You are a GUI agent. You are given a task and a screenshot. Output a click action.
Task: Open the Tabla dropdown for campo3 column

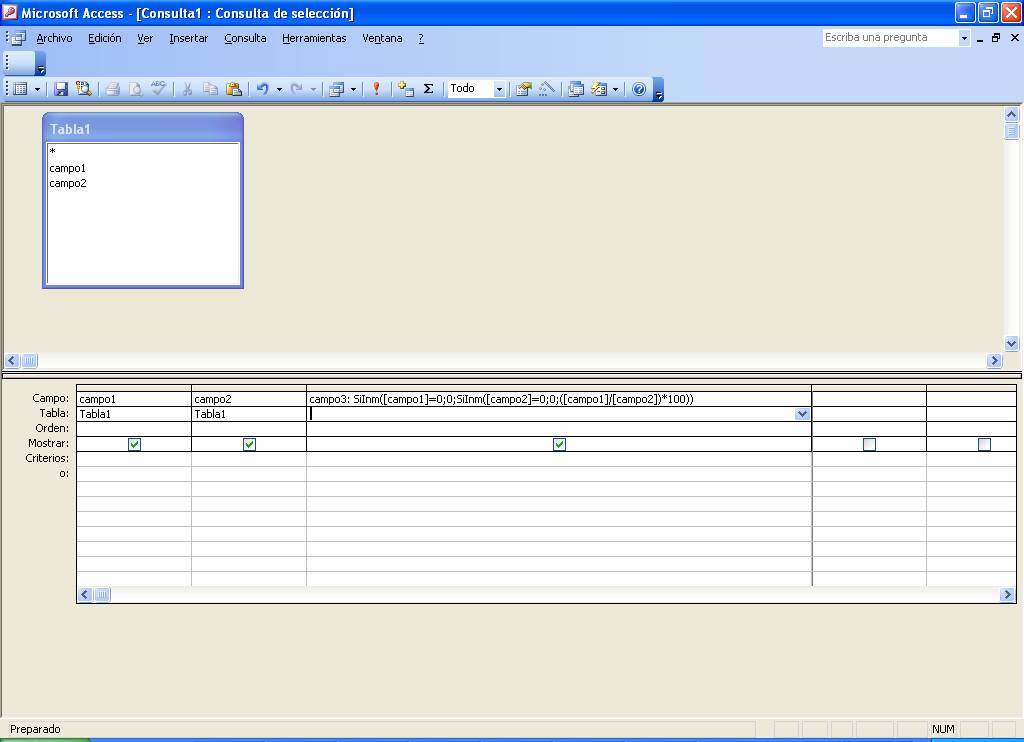[x=802, y=414]
